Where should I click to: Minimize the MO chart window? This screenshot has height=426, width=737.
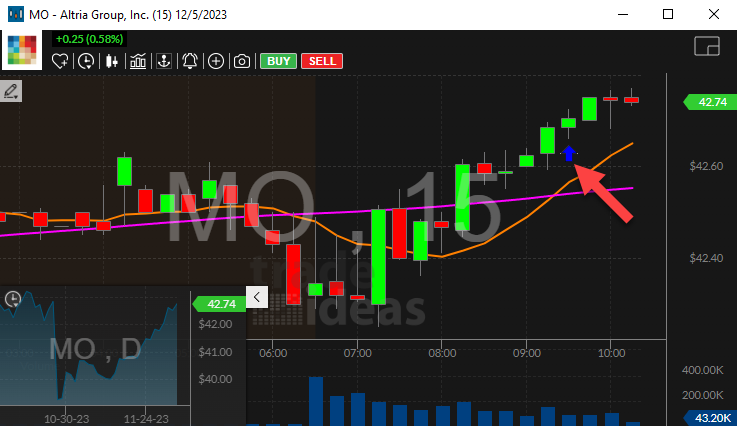(x=623, y=14)
